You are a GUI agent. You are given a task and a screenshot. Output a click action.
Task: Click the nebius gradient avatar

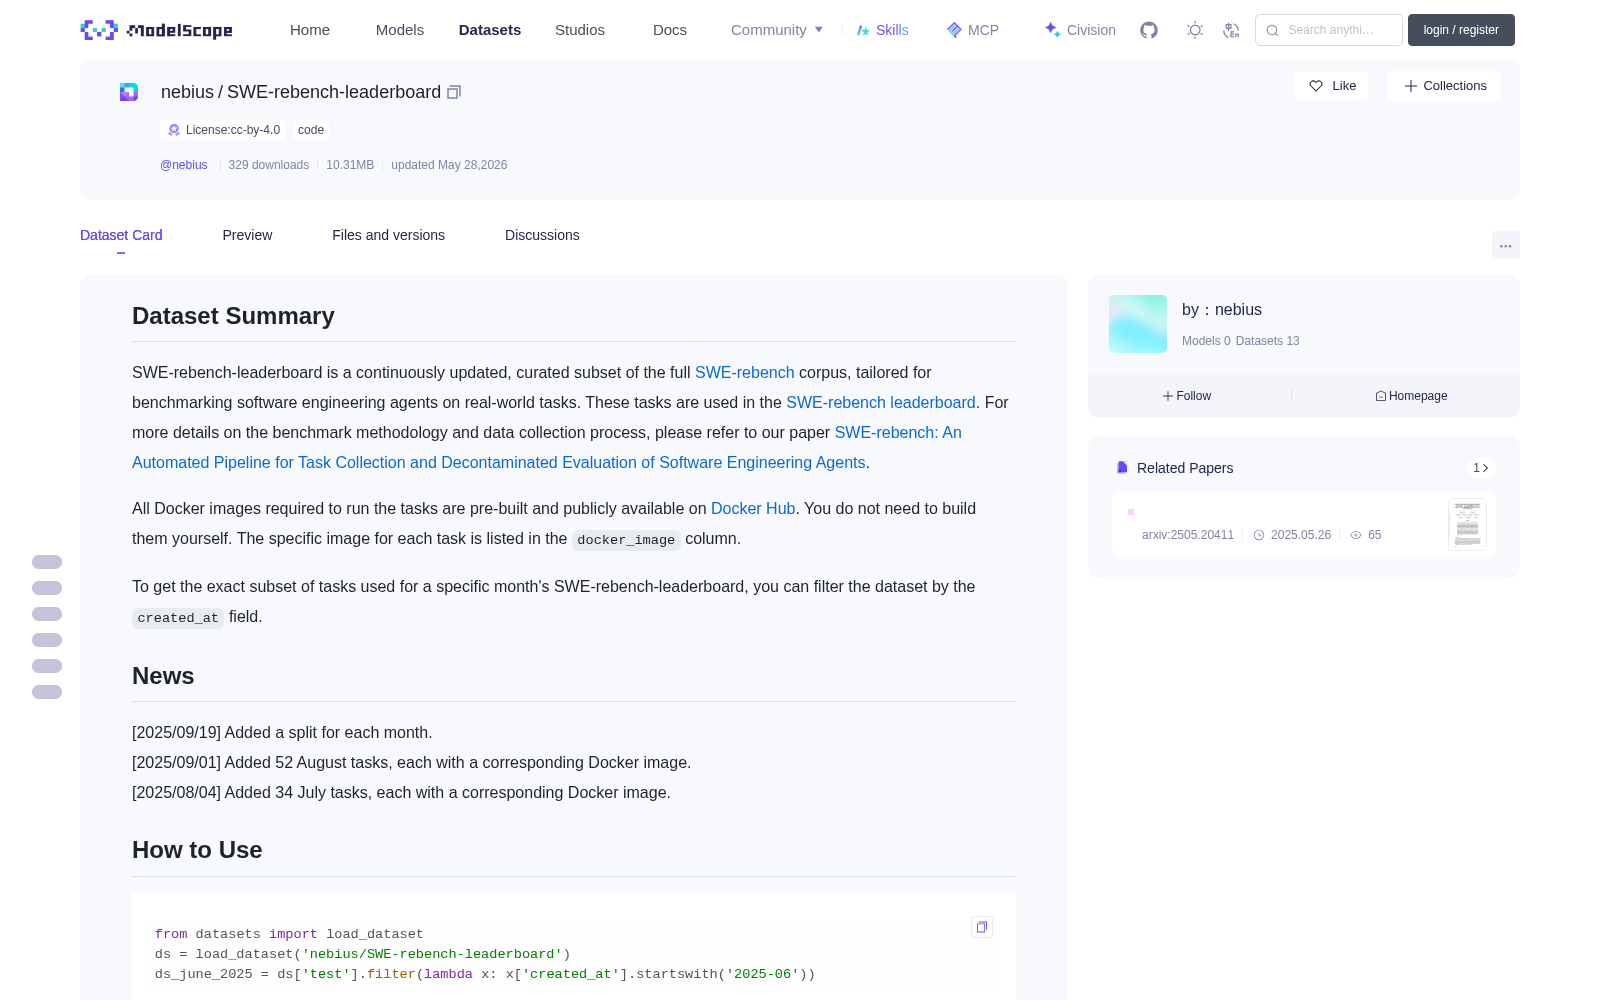pos(1138,324)
